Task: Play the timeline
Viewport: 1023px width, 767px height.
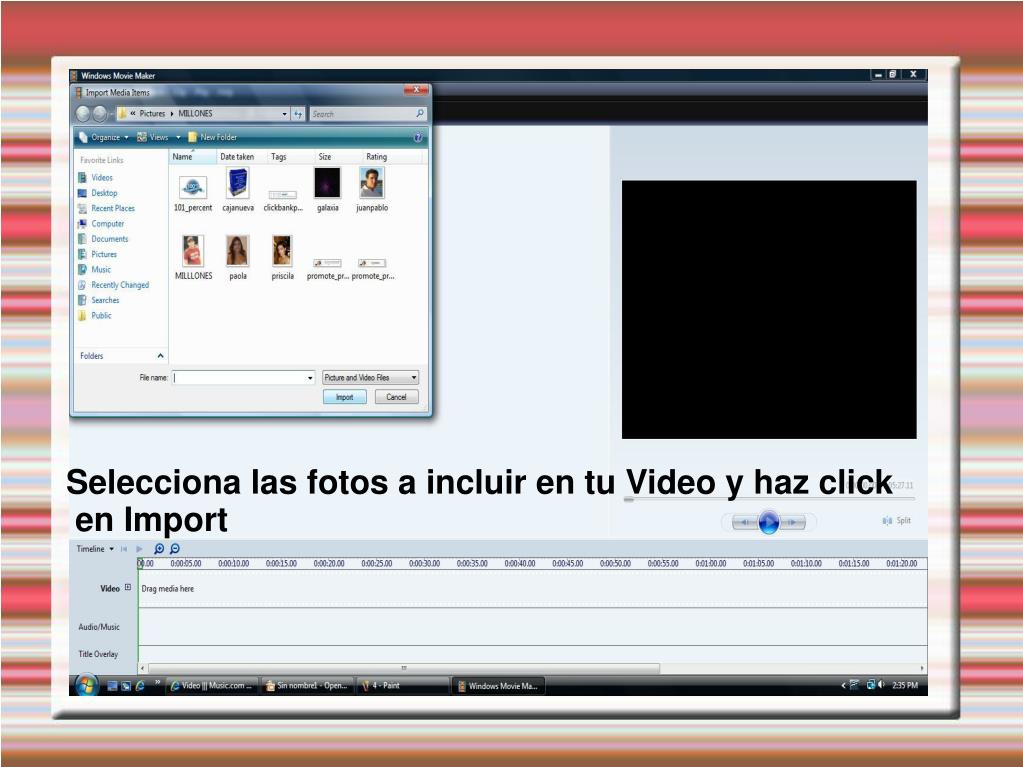Action: (x=139, y=549)
